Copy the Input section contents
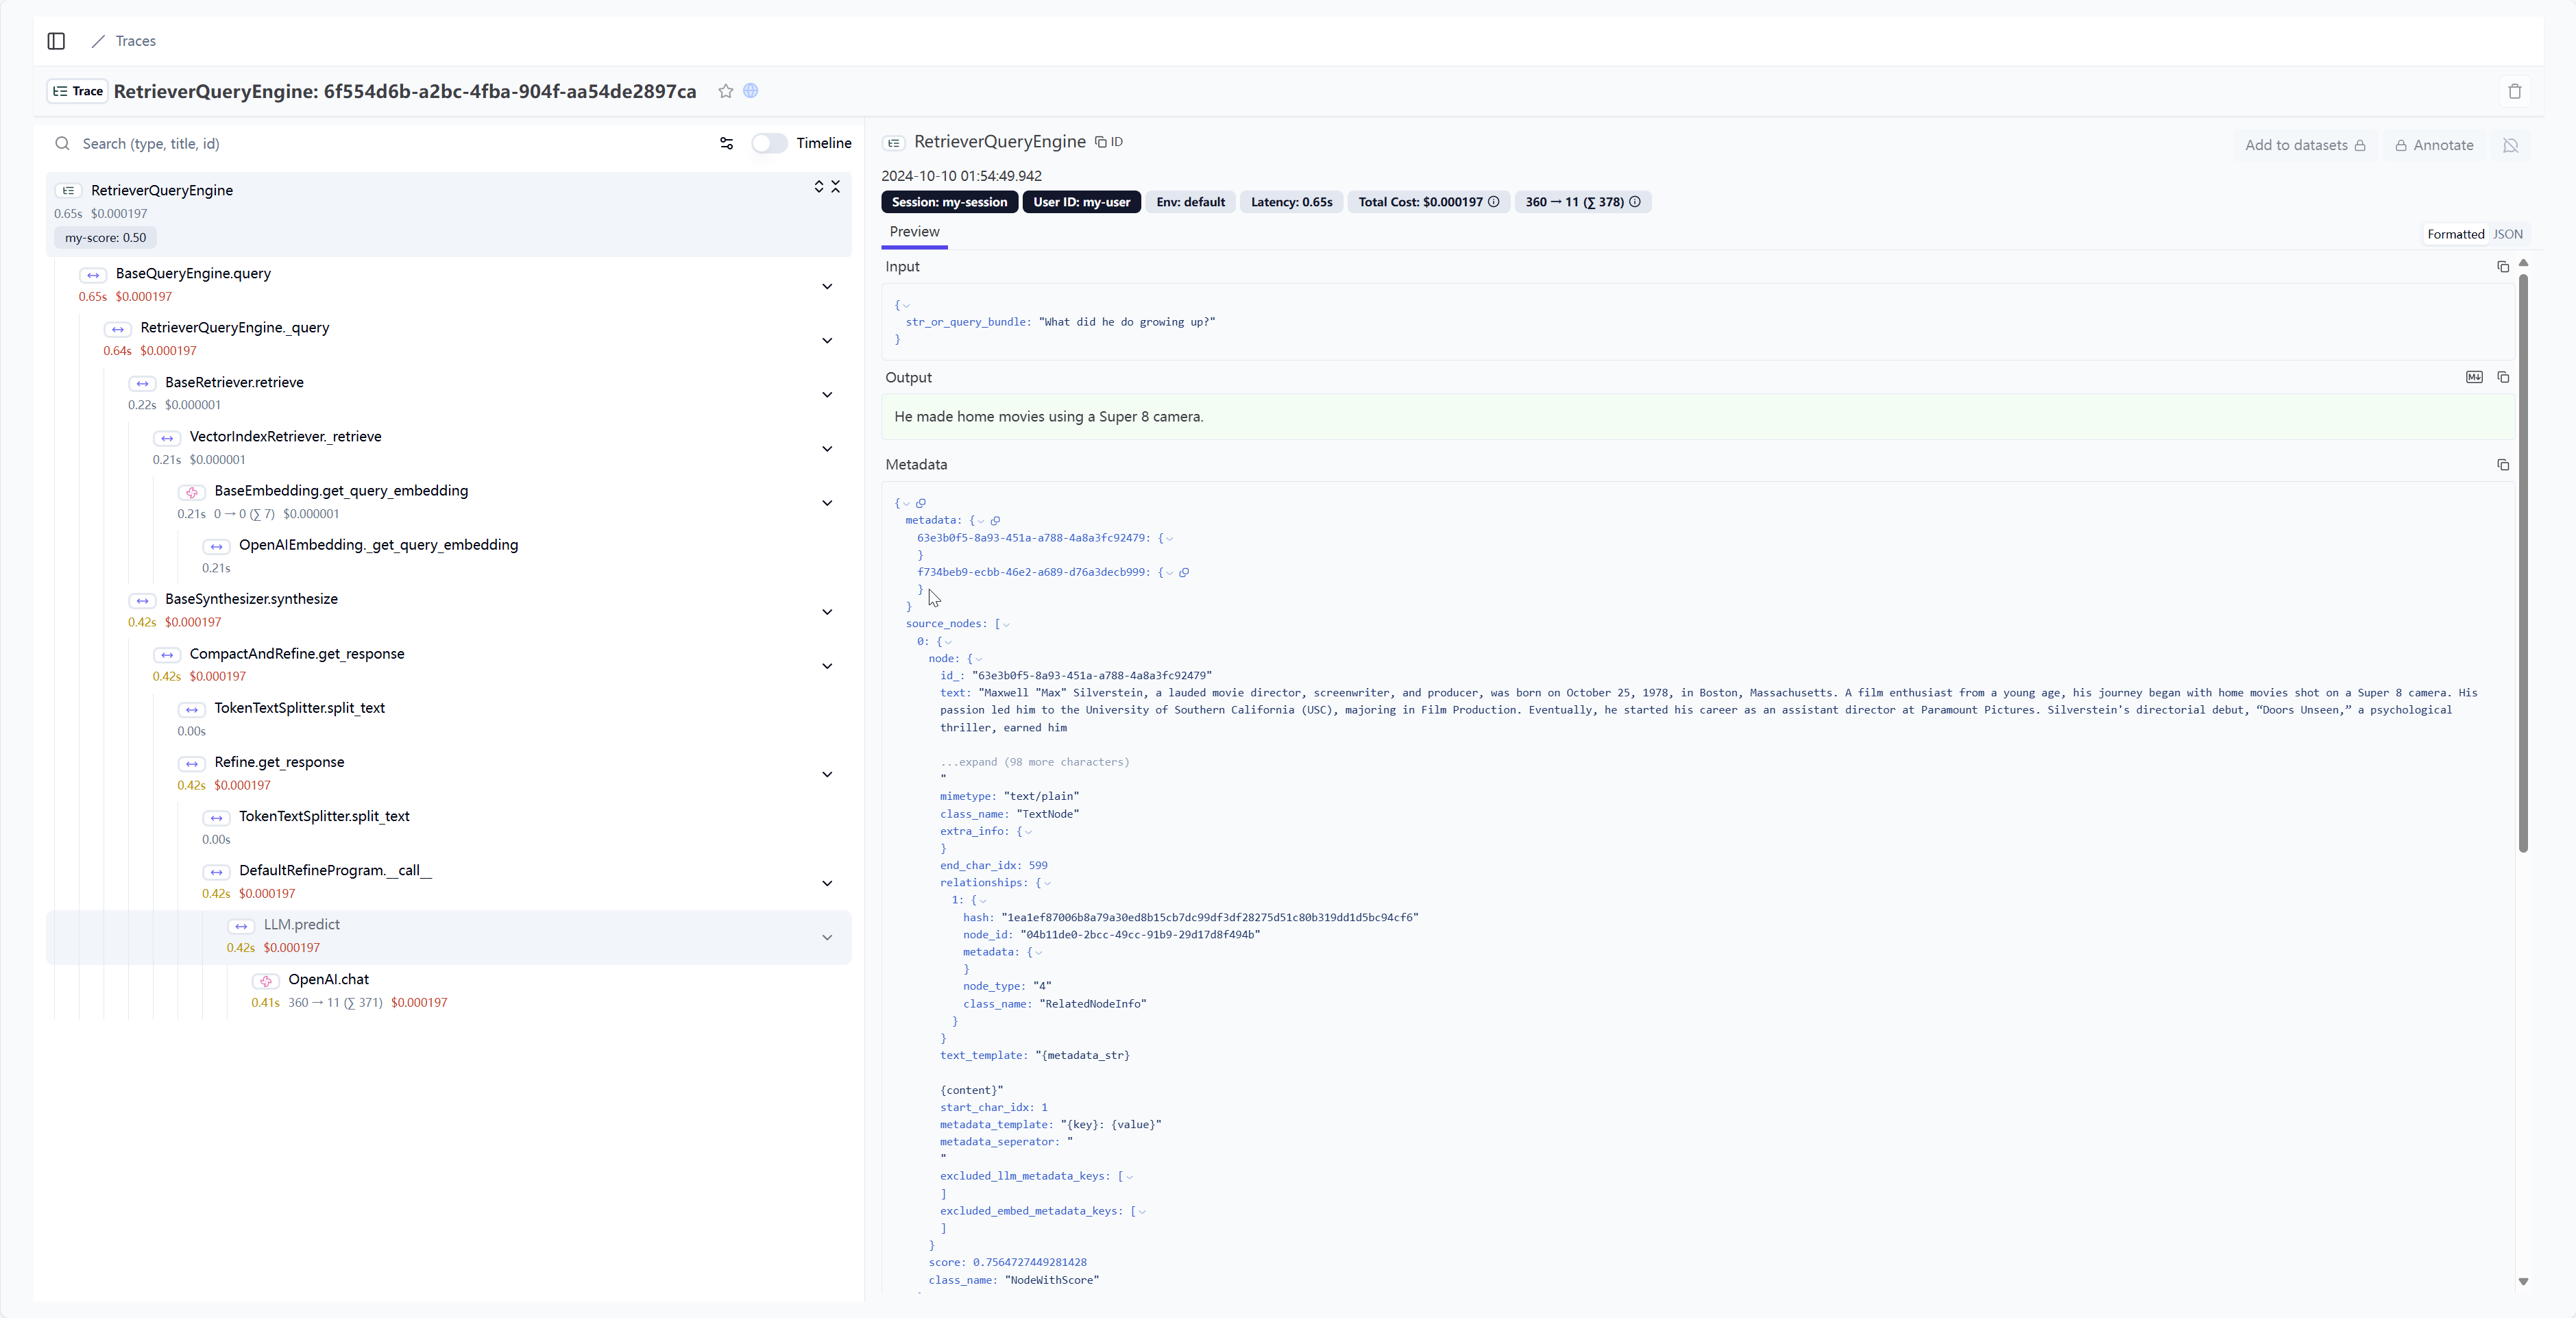The image size is (2576, 1318). 2504,266
